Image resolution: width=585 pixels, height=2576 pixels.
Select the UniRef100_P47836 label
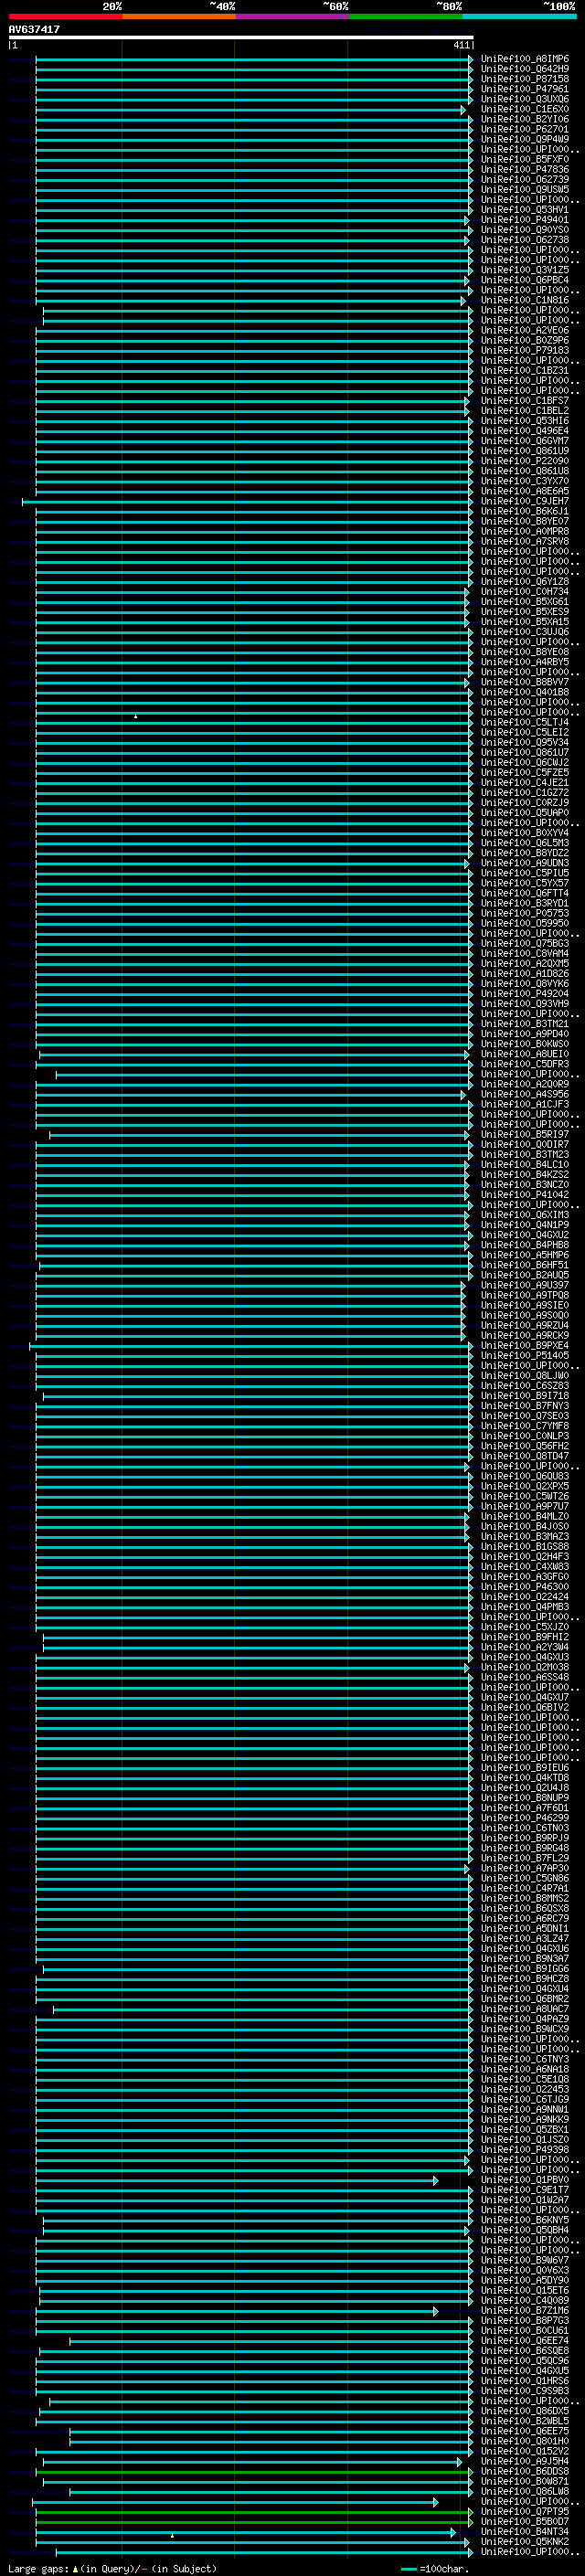(x=524, y=169)
